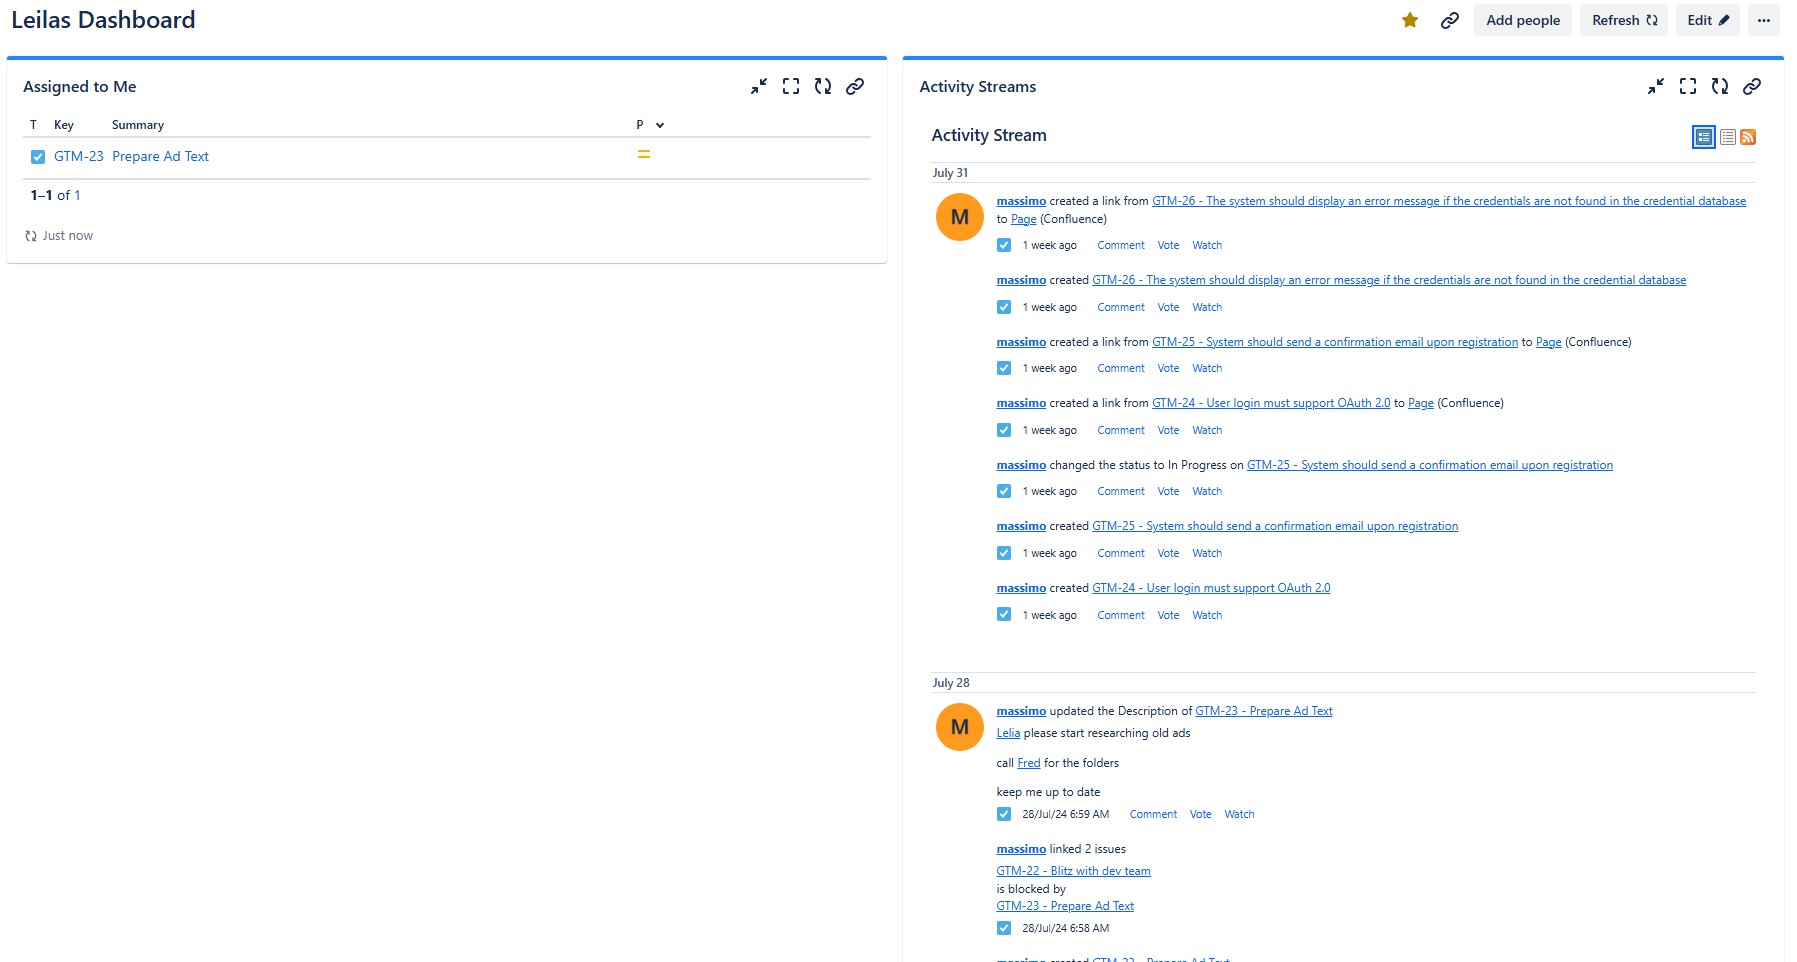Screen dimensions: 1797x962
Task: Open the Activity Stream RSS feed
Action: click(1749, 136)
